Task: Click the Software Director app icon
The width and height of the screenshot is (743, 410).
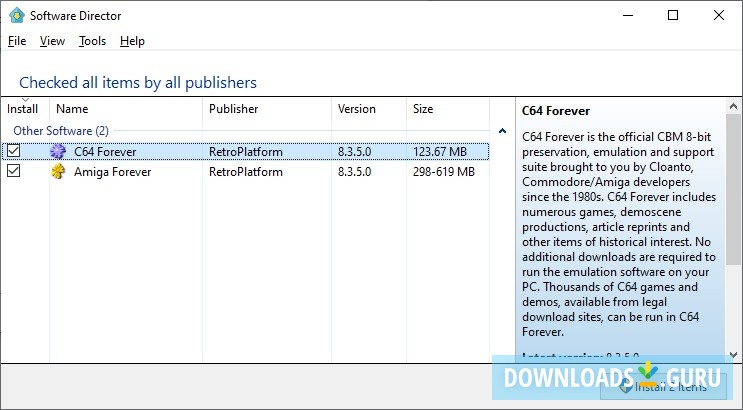Action: pyautogui.click(x=17, y=15)
